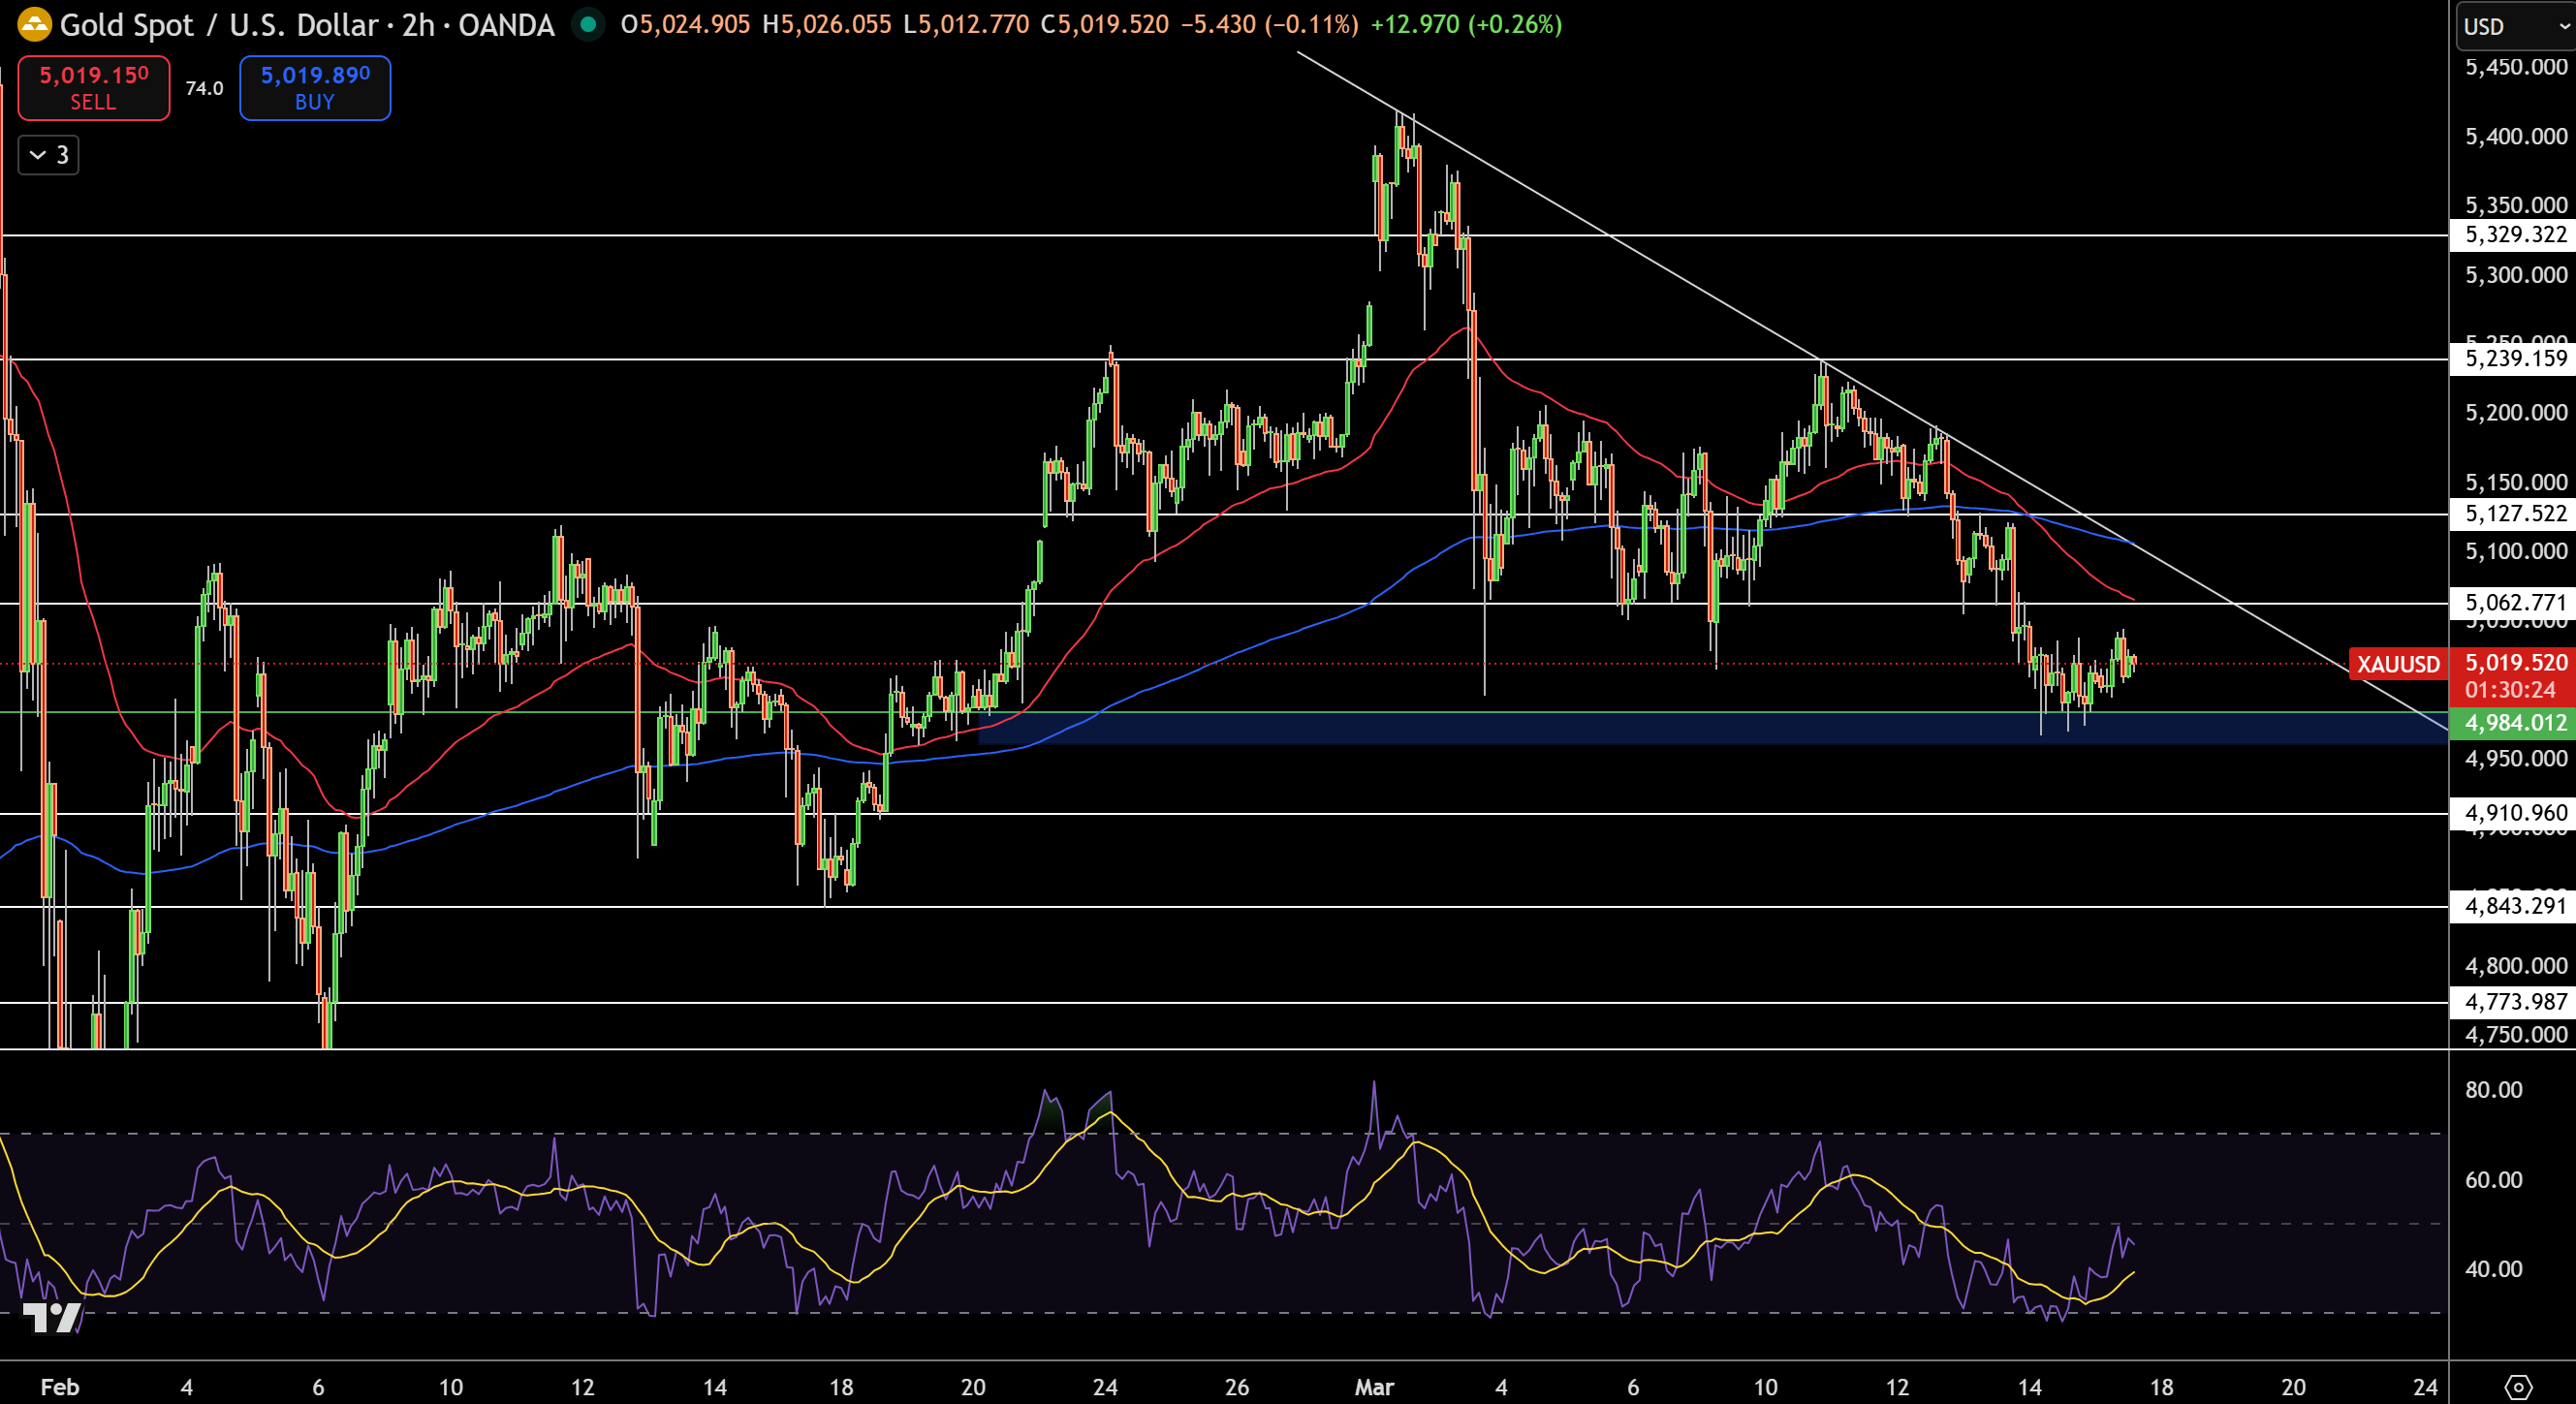The width and height of the screenshot is (2576, 1404).
Task: Click the 5,062.771 horizontal line price label
Action: (x=2514, y=602)
